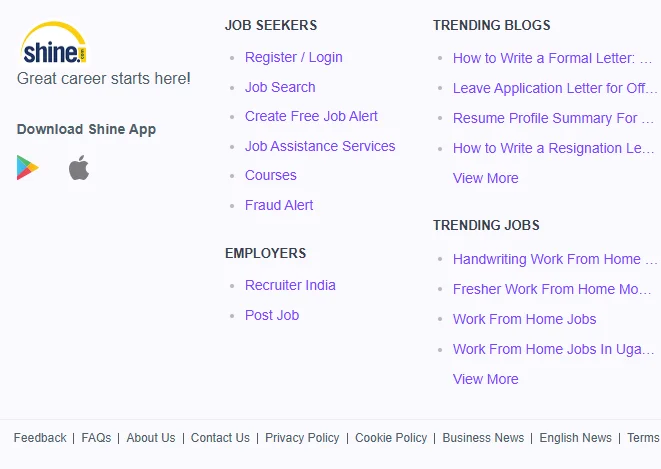Select Create Free Job Alert link
Screen dimensions: 661x469
tap(311, 116)
